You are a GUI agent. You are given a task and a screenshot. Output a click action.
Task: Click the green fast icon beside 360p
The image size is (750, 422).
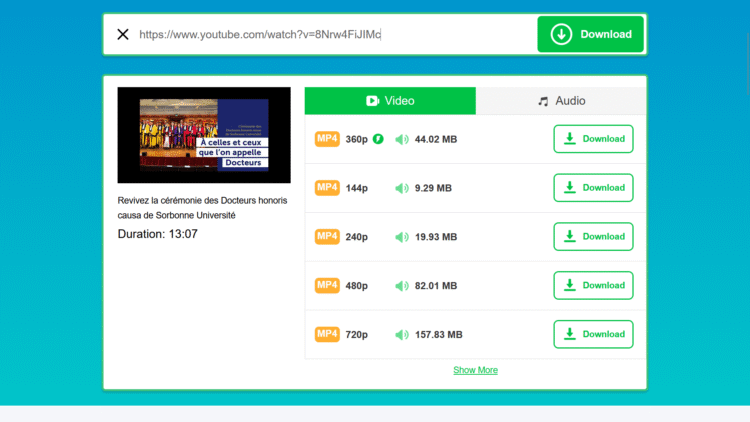378,139
